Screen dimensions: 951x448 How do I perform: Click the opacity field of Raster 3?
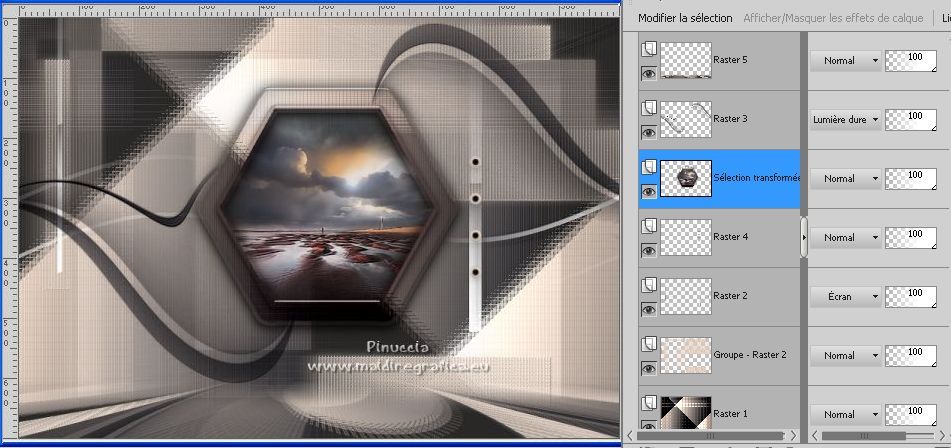click(x=911, y=119)
